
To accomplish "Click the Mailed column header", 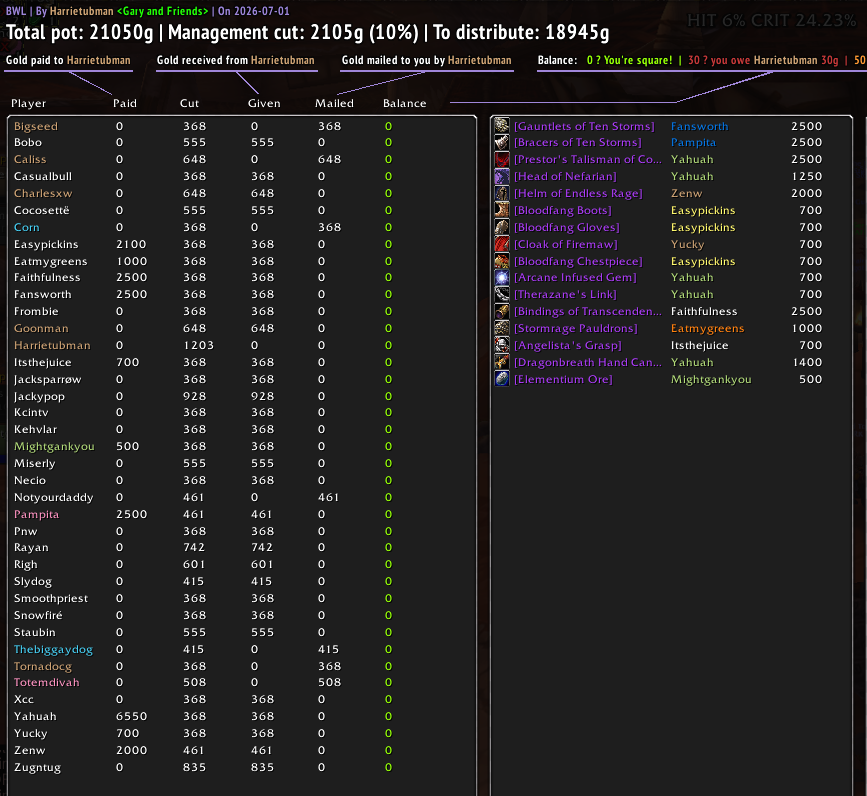I will point(335,103).
